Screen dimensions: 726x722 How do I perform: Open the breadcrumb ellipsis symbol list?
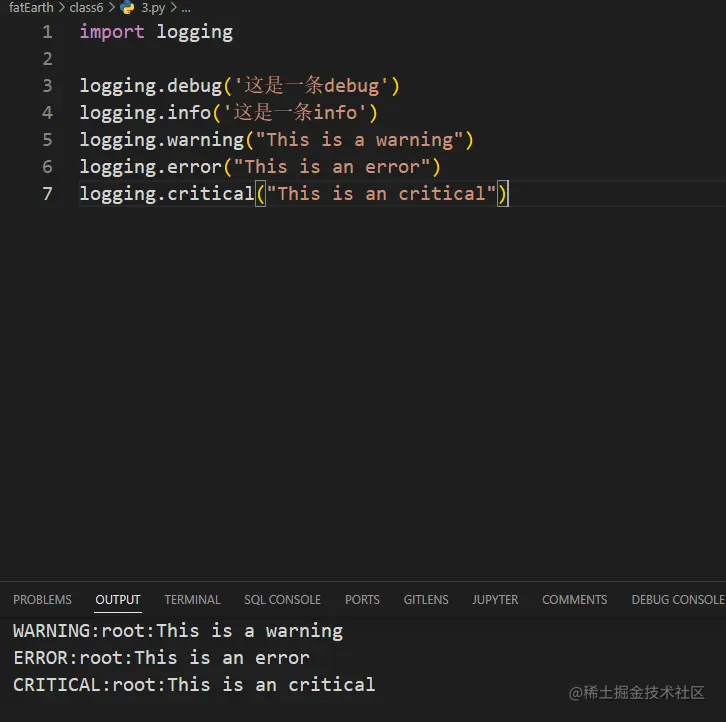click(186, 8)
